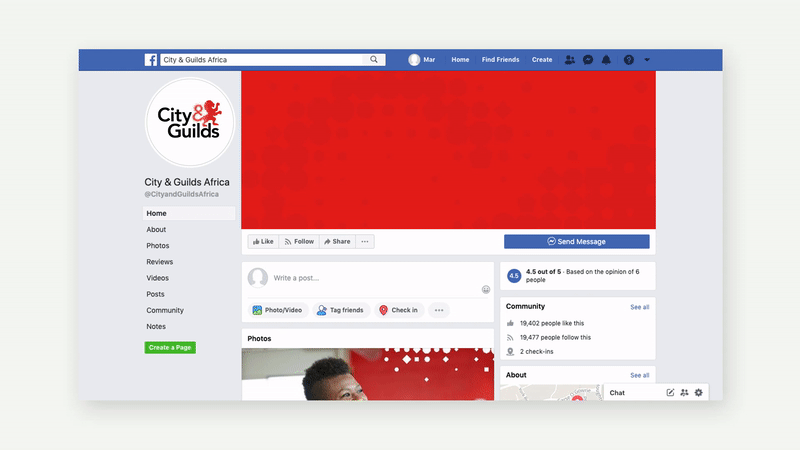800x450 pixels.
Task: Open Chat settings gear icon
Action: tap(698, 392)
